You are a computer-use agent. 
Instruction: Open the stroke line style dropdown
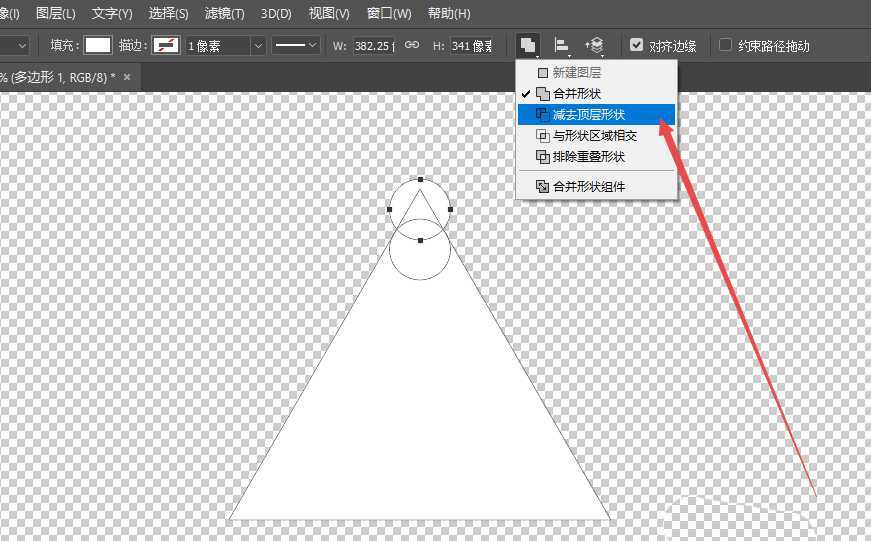point(297,46)
